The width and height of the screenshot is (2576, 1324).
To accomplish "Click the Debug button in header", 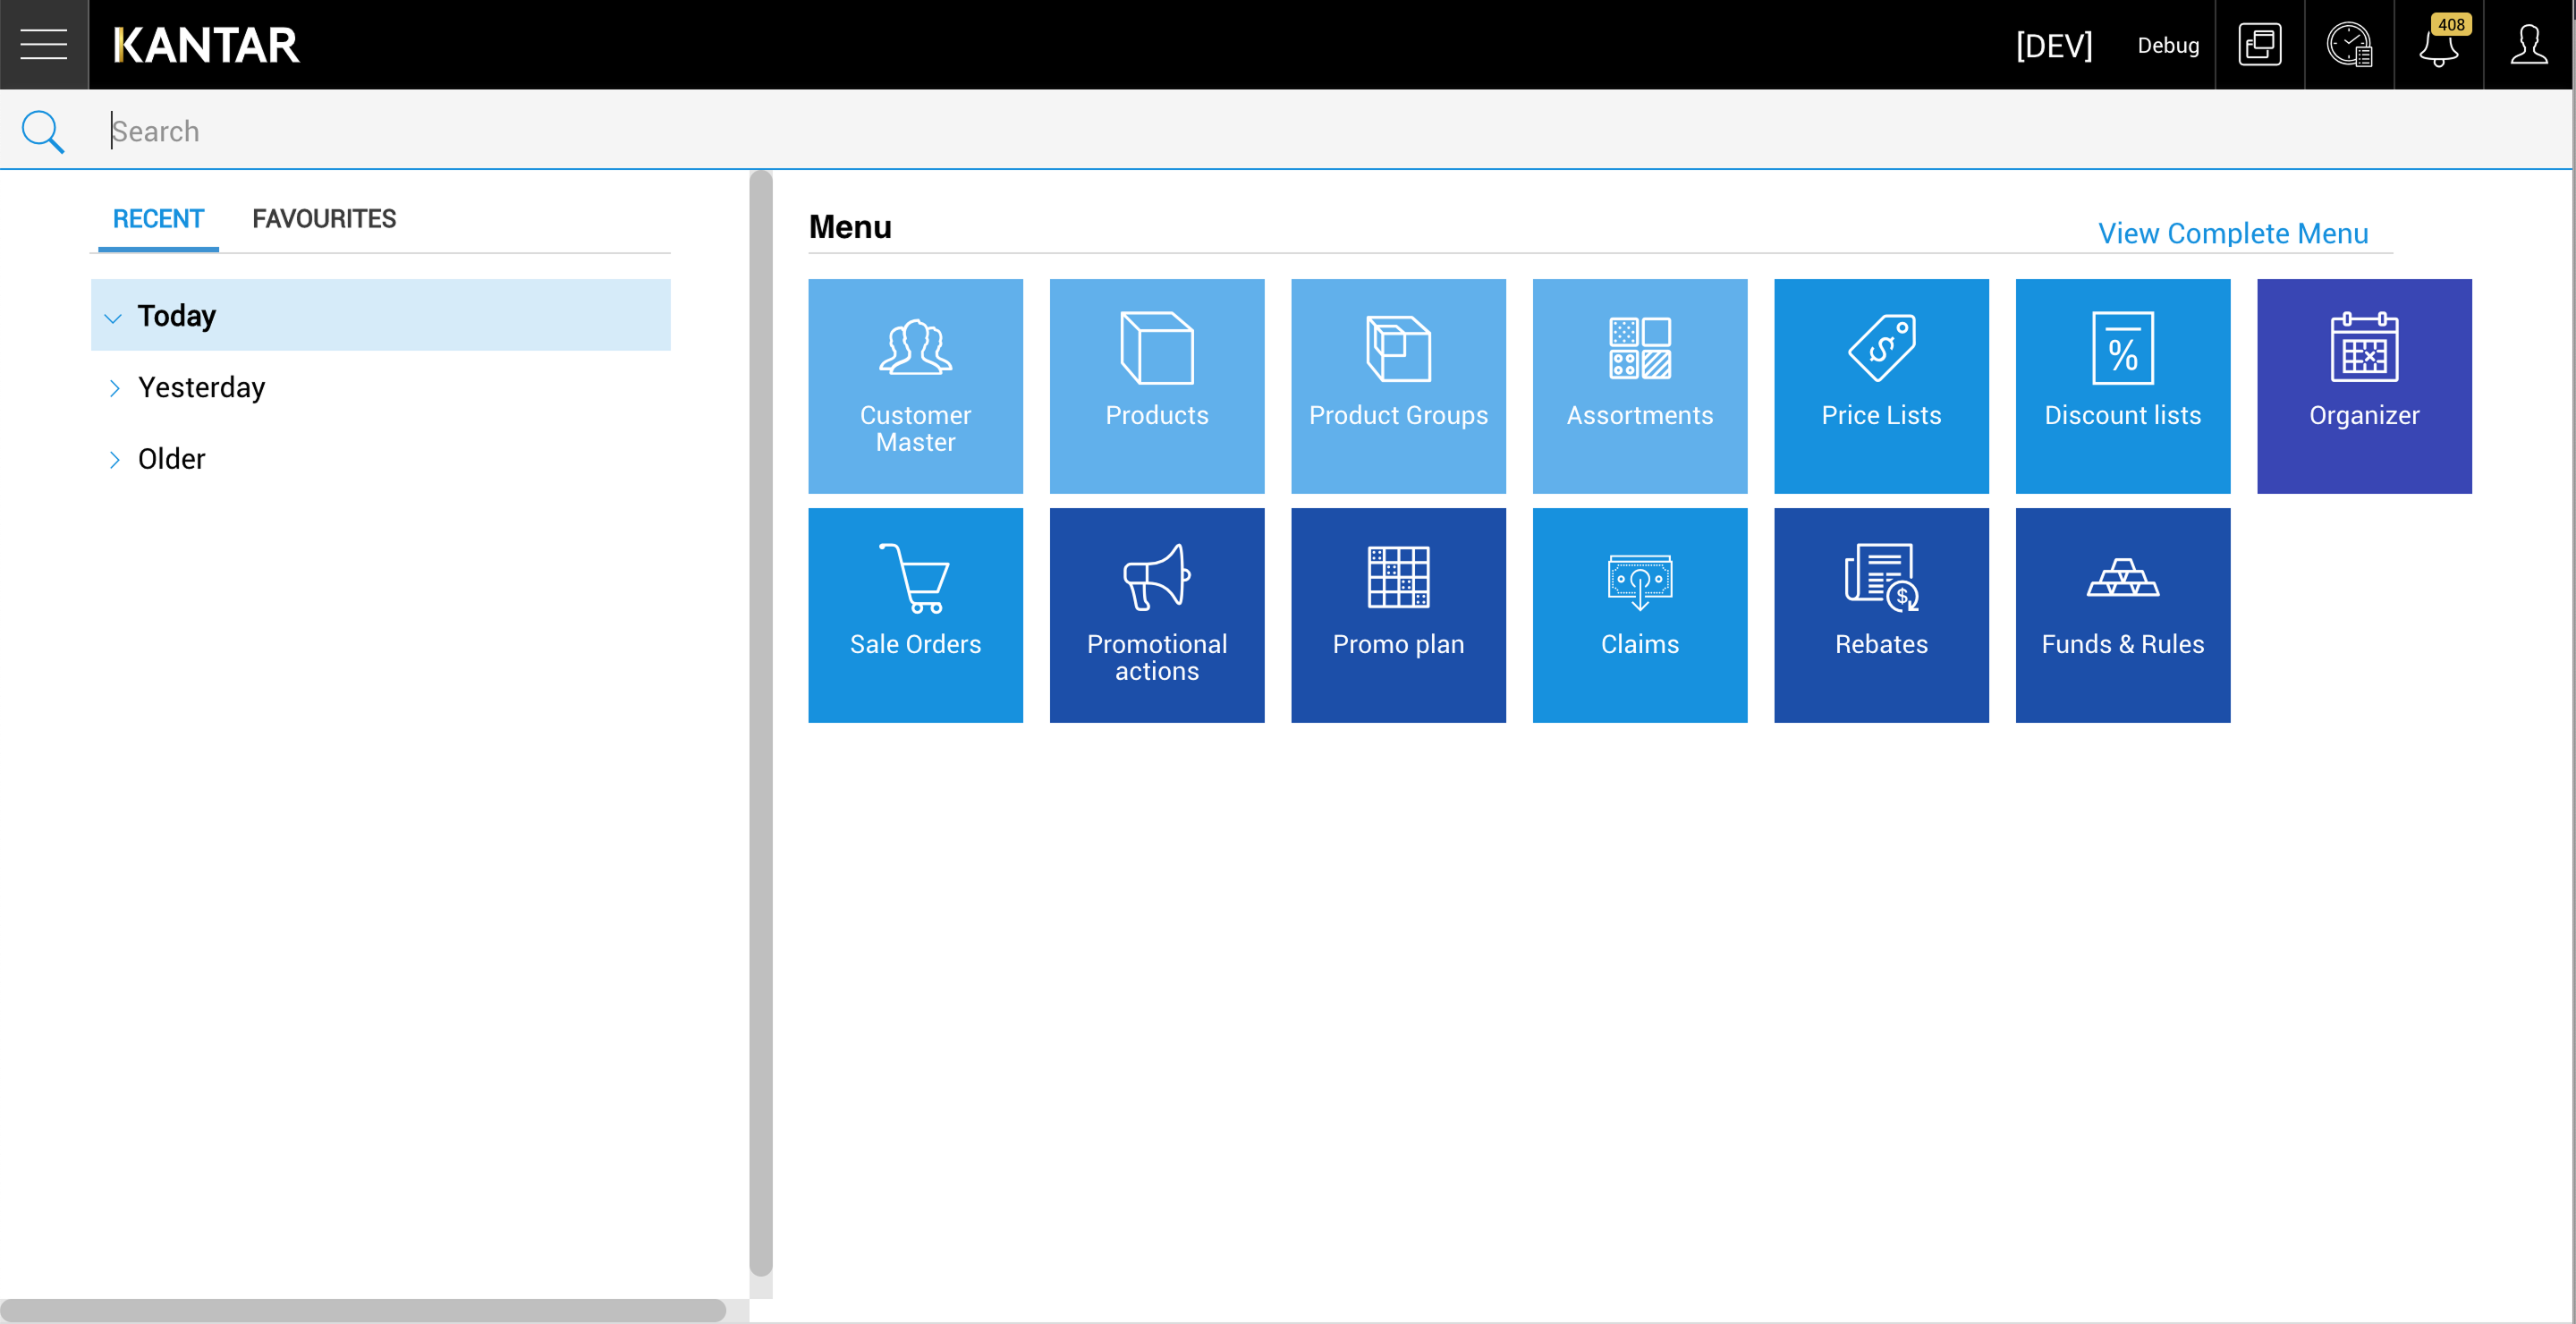I will tap(2167, 45).
